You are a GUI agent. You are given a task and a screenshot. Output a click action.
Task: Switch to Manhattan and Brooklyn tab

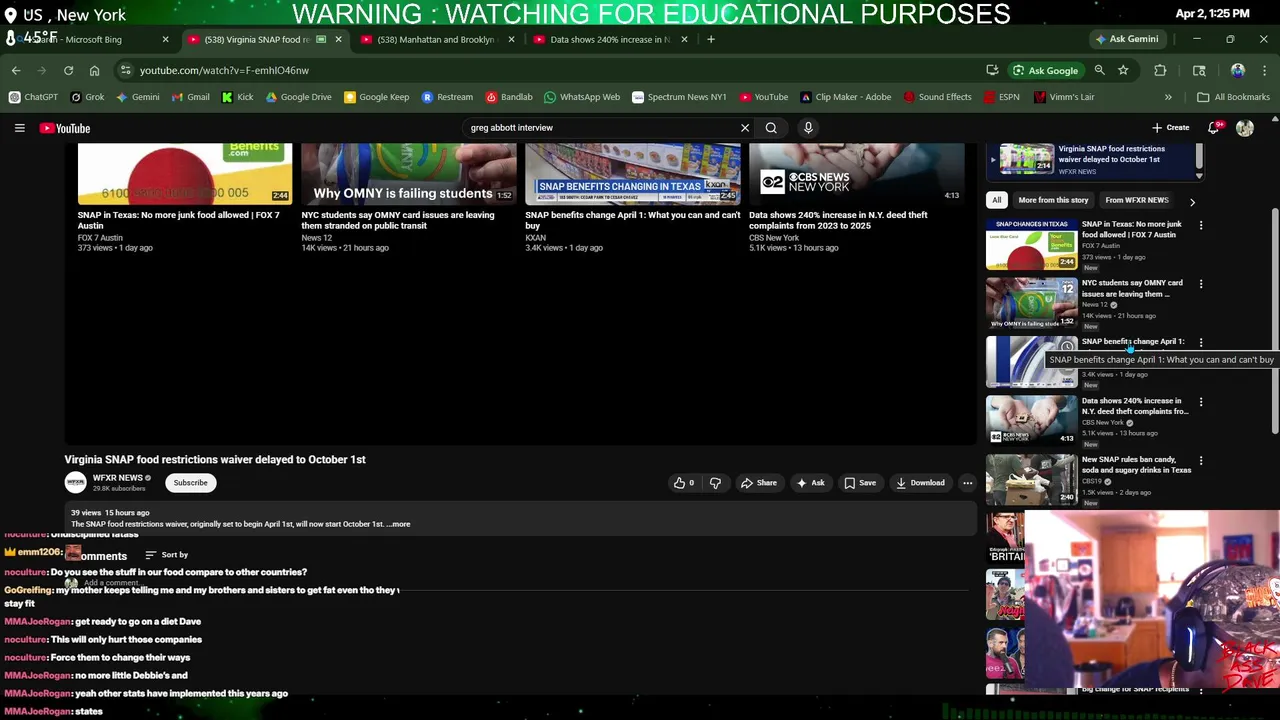click(x=435, y=39)
